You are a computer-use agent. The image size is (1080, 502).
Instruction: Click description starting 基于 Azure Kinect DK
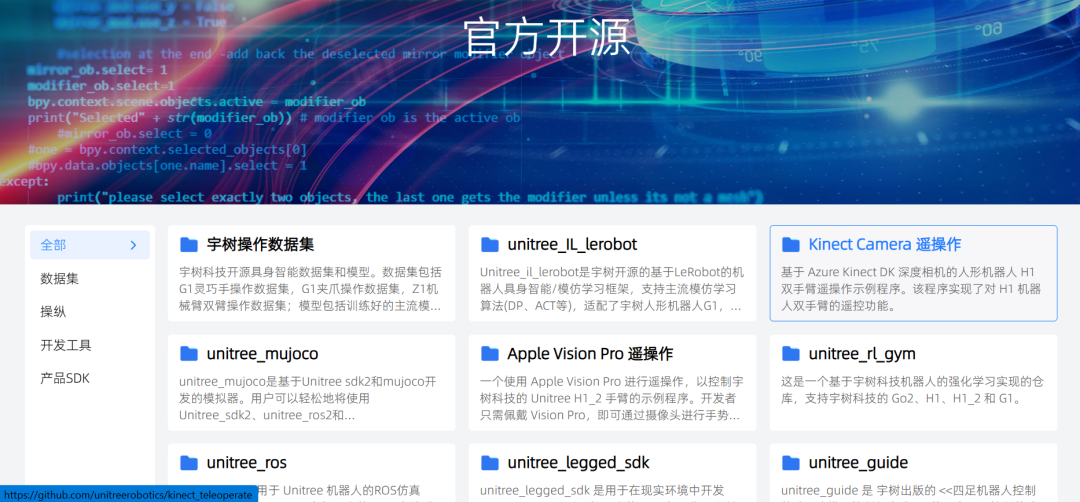[913, 289]
